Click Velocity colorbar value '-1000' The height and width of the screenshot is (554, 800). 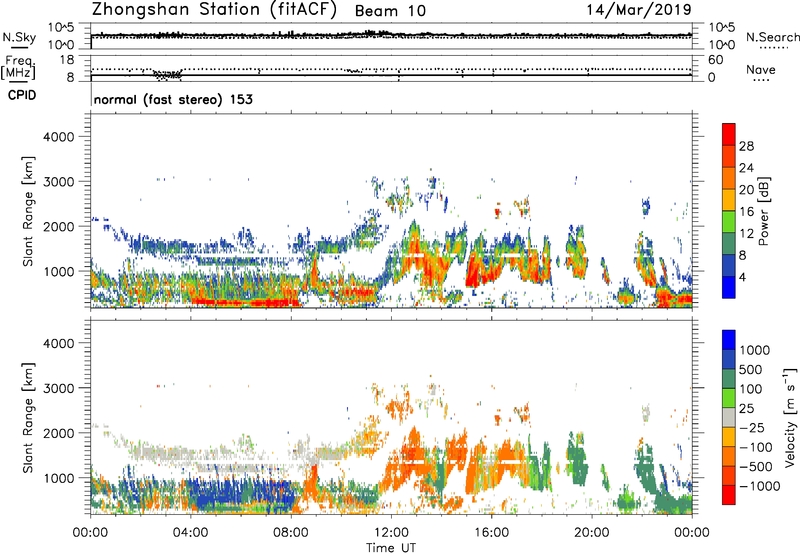click(x=759, y=486)
